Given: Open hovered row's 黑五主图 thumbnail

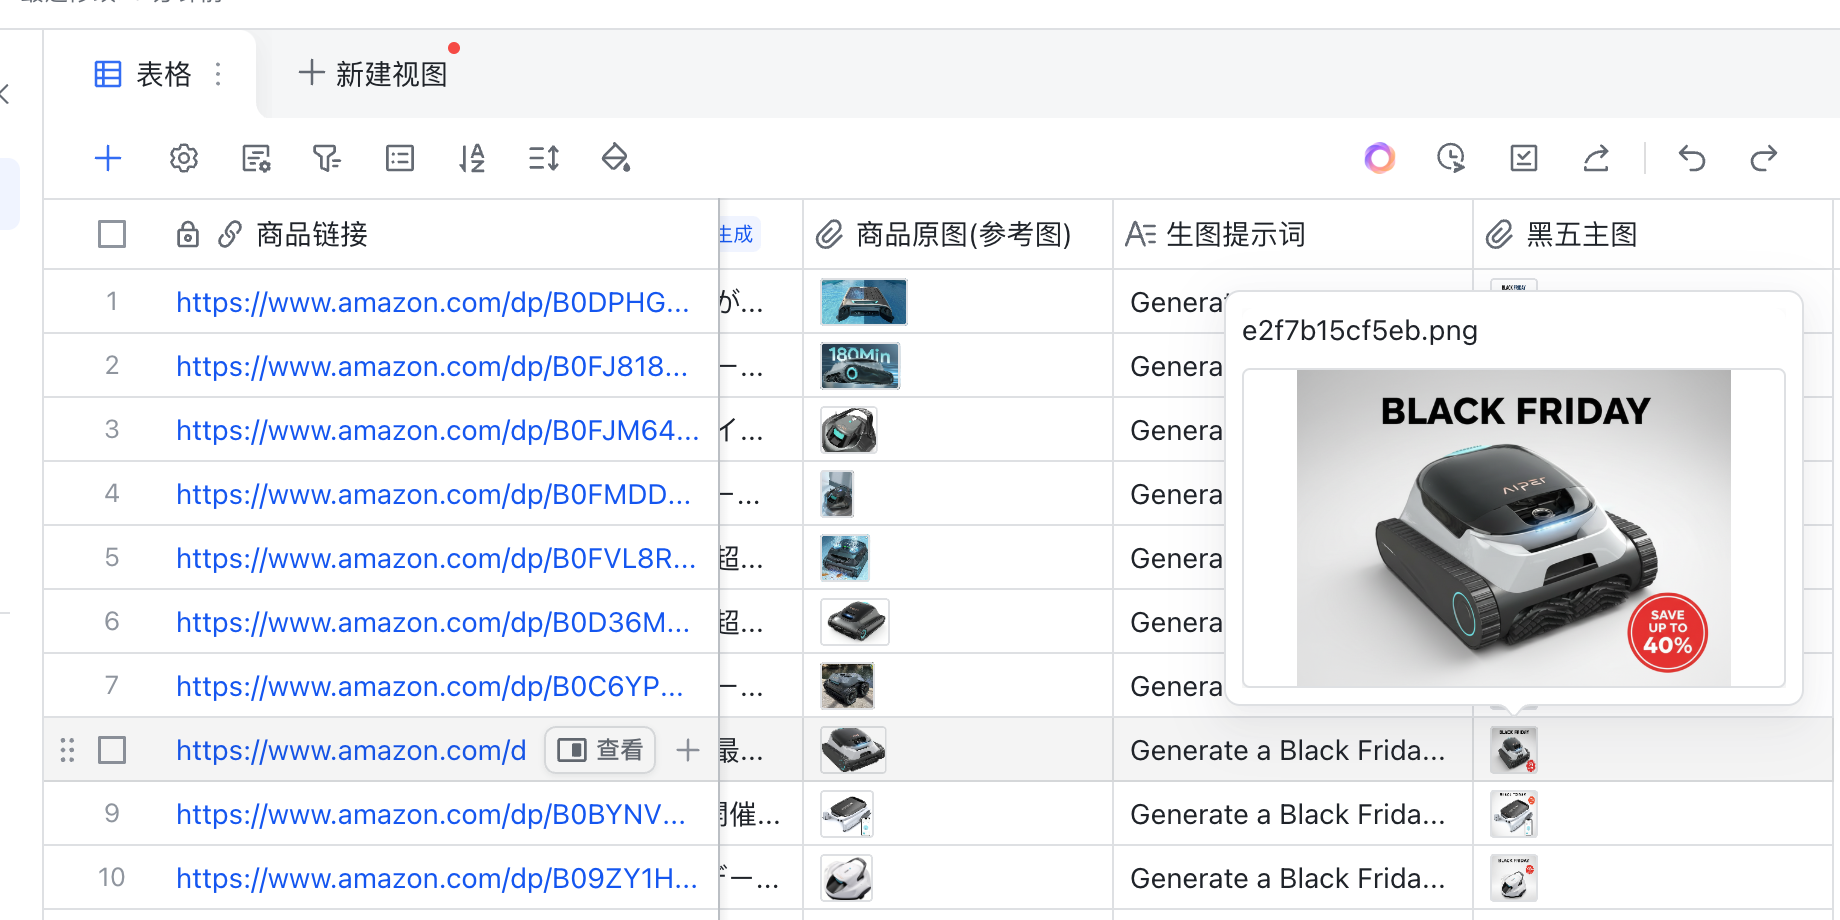Looking at the screenshot, I should pyautogui.click(x=1514, y=750).
